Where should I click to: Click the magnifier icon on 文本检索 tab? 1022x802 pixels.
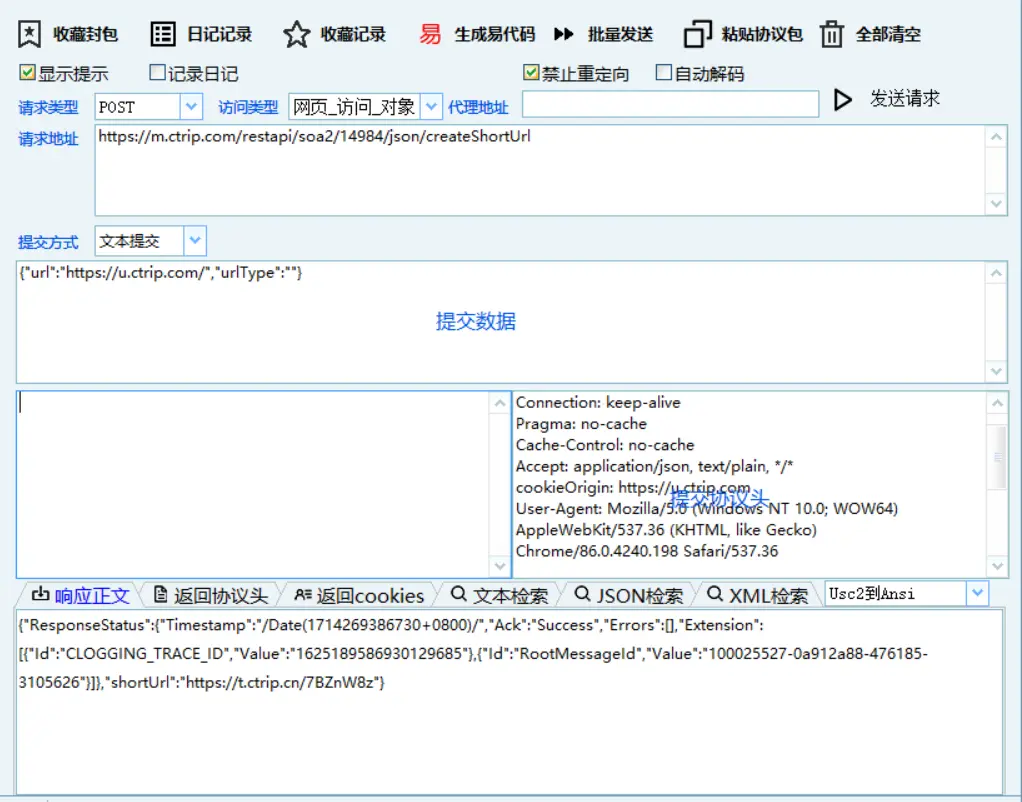[459, 594]
